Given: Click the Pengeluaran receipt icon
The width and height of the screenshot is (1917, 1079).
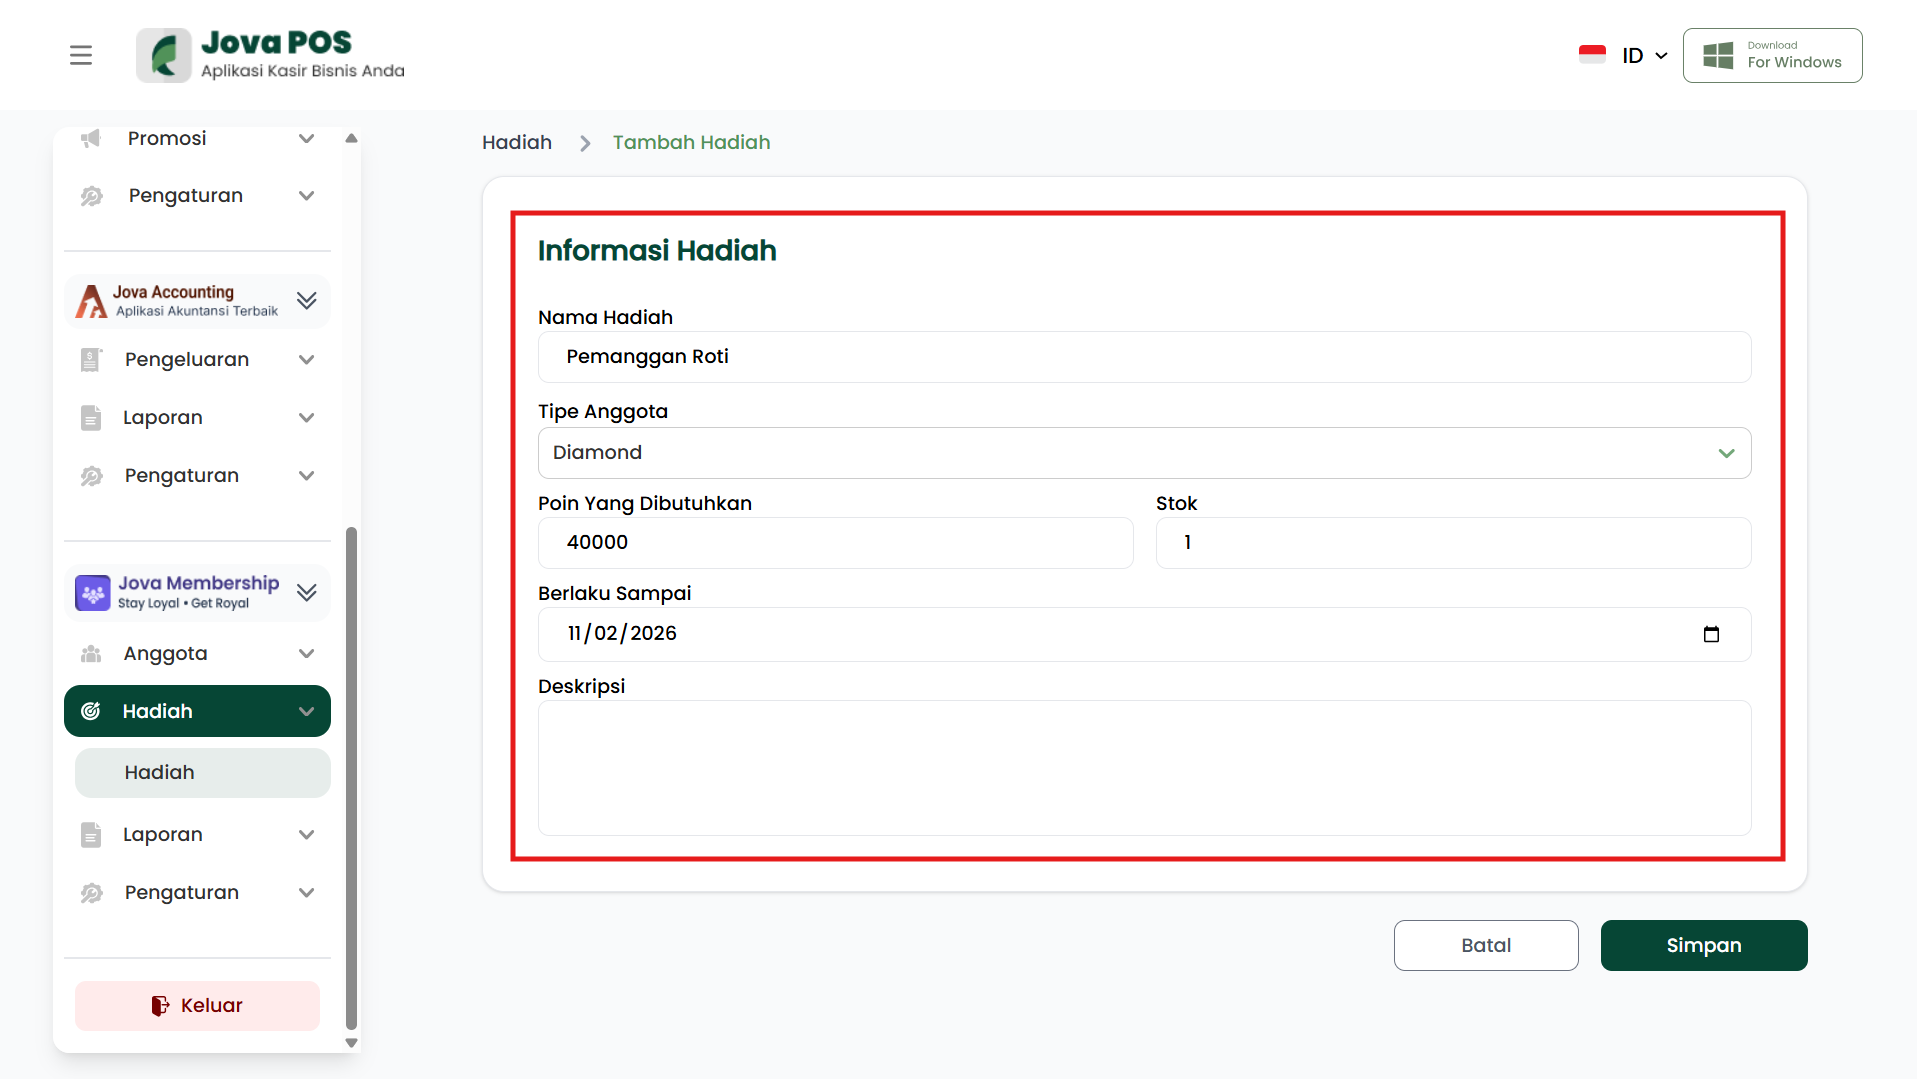Looking at the screenshot, I should click(91, 360).
